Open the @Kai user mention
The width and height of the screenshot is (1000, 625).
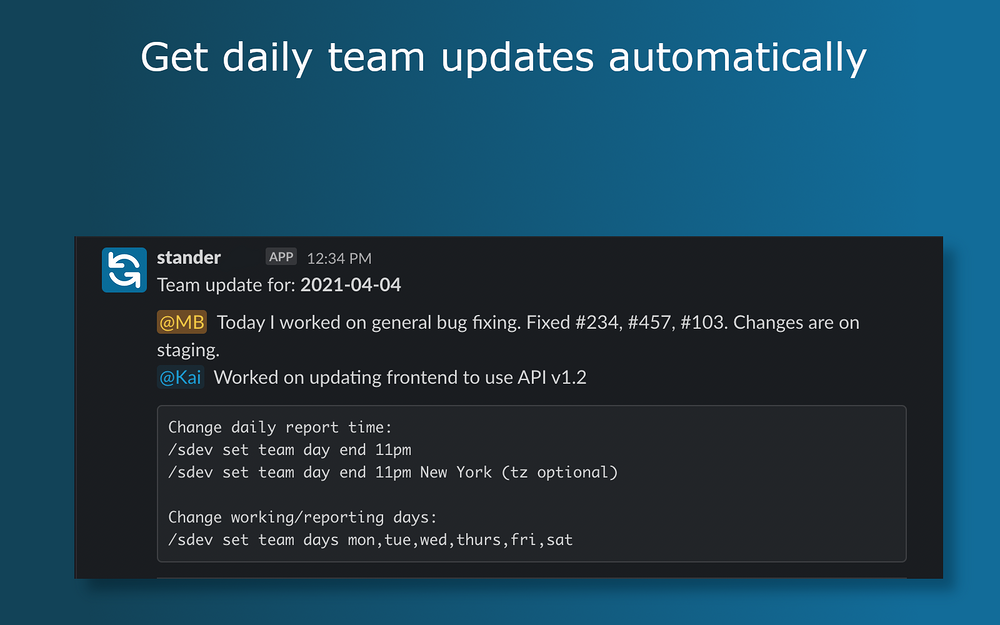coord(180,377)
